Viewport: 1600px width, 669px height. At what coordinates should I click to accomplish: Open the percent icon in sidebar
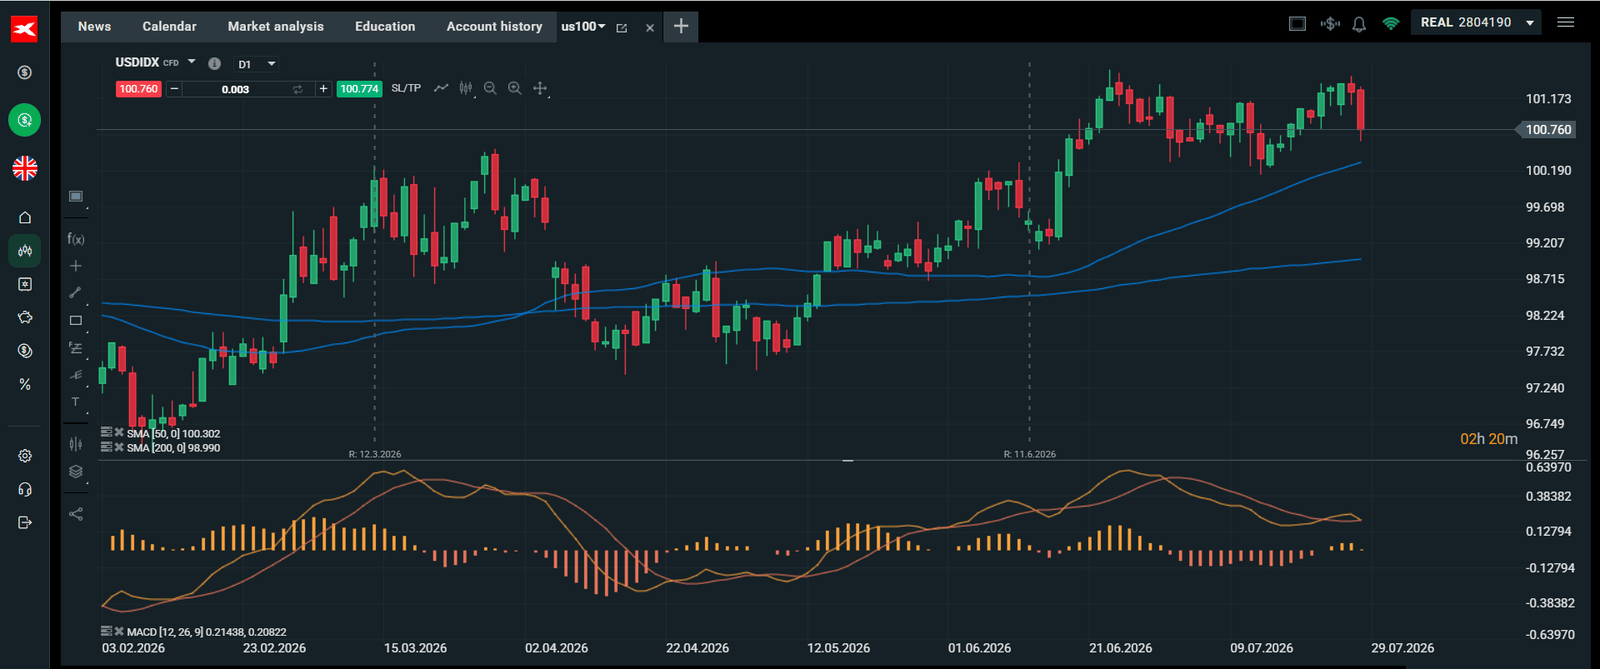(x=25, y=384)
